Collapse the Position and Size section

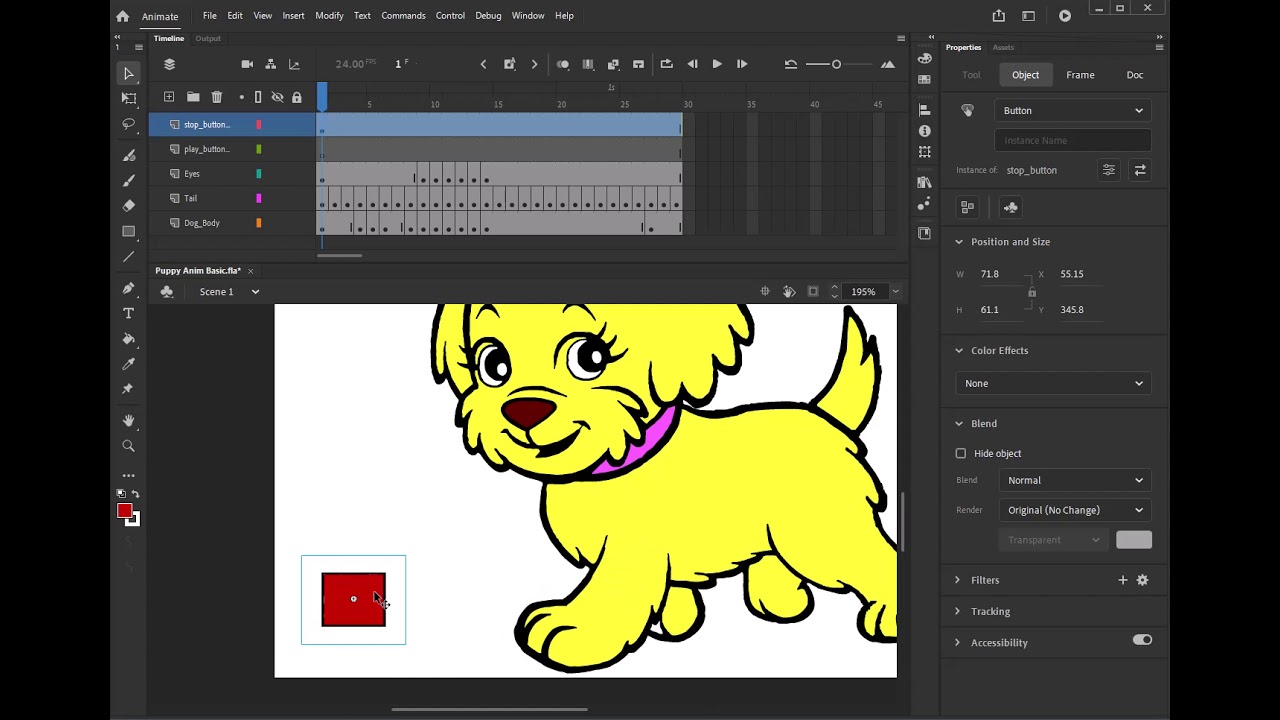point(958,242)
